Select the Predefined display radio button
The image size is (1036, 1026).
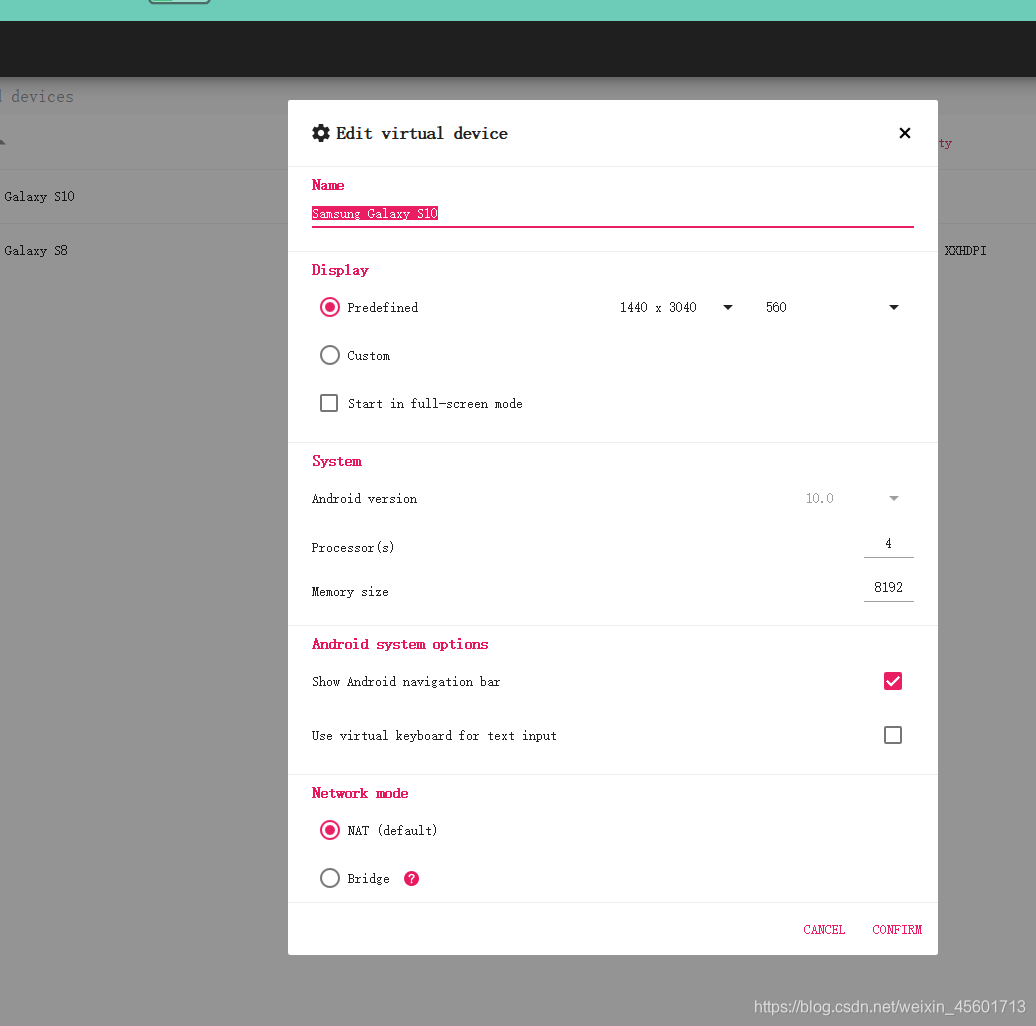click(330, 307)
